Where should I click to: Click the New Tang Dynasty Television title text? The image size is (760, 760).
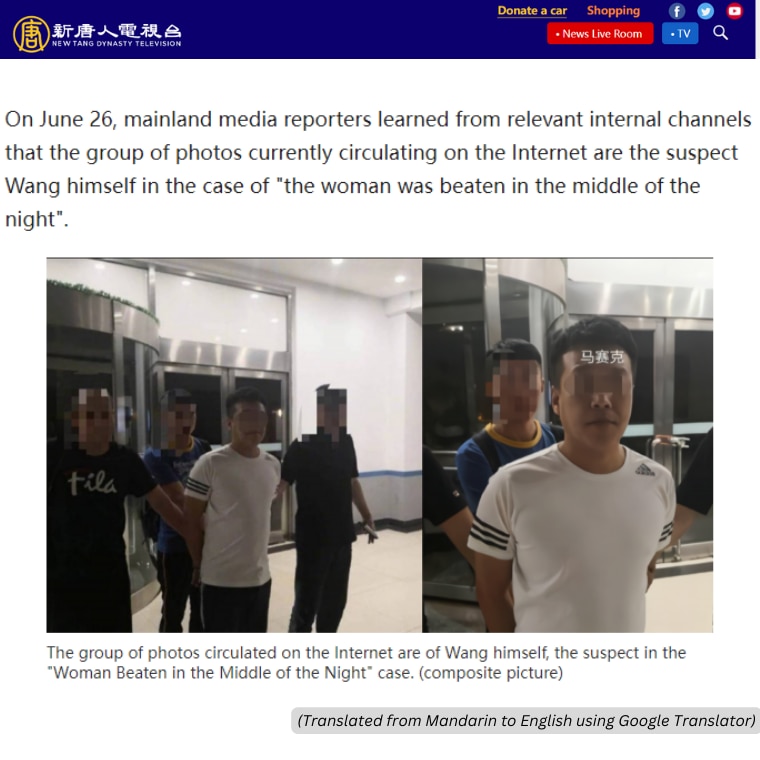116,44
